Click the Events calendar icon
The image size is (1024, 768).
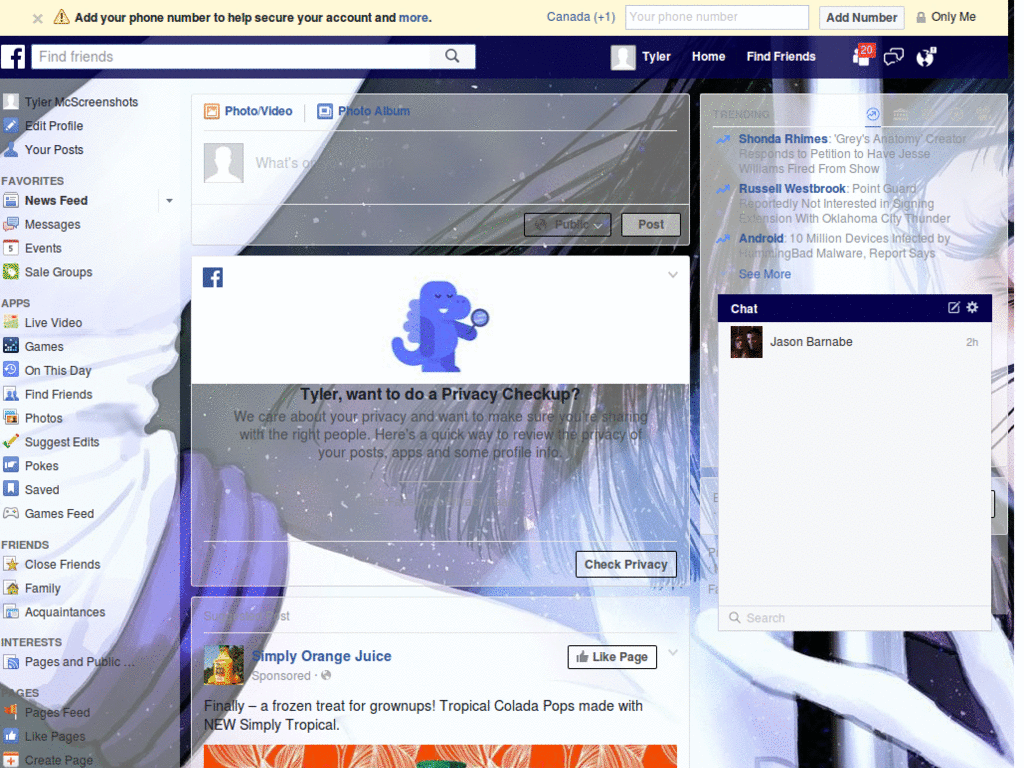11,248
